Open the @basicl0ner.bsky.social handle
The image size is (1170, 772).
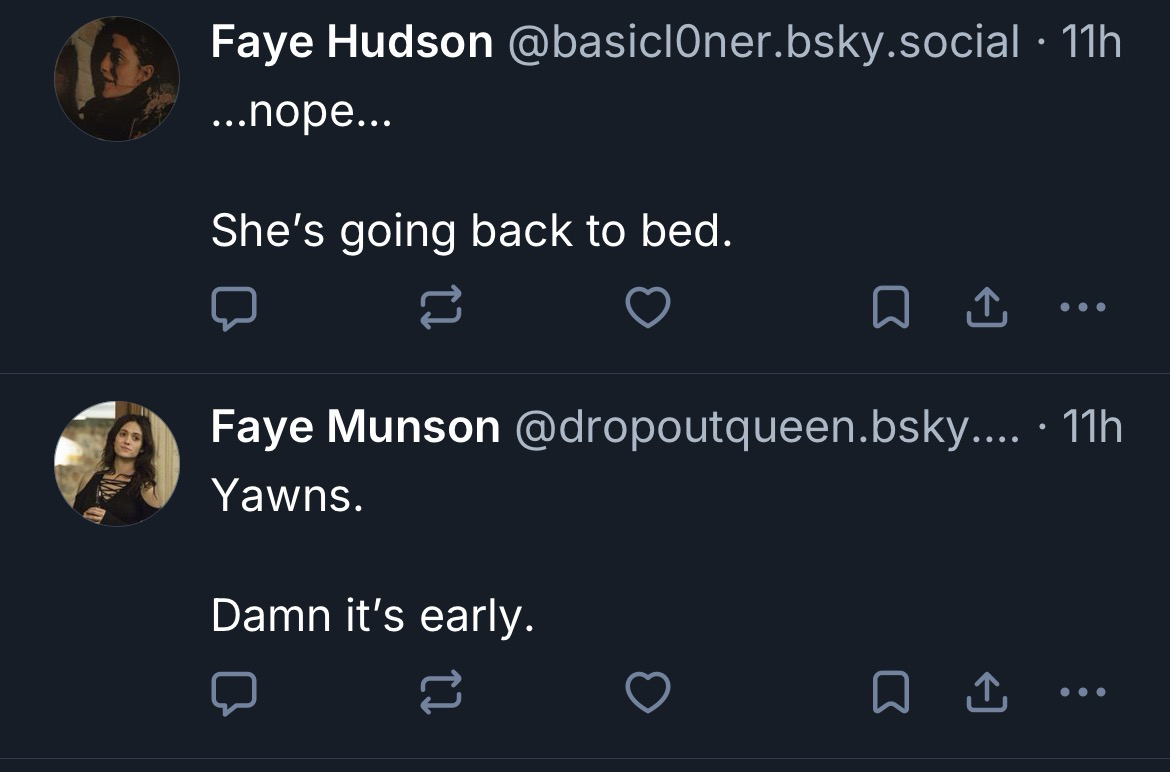(x=764, y=43)
